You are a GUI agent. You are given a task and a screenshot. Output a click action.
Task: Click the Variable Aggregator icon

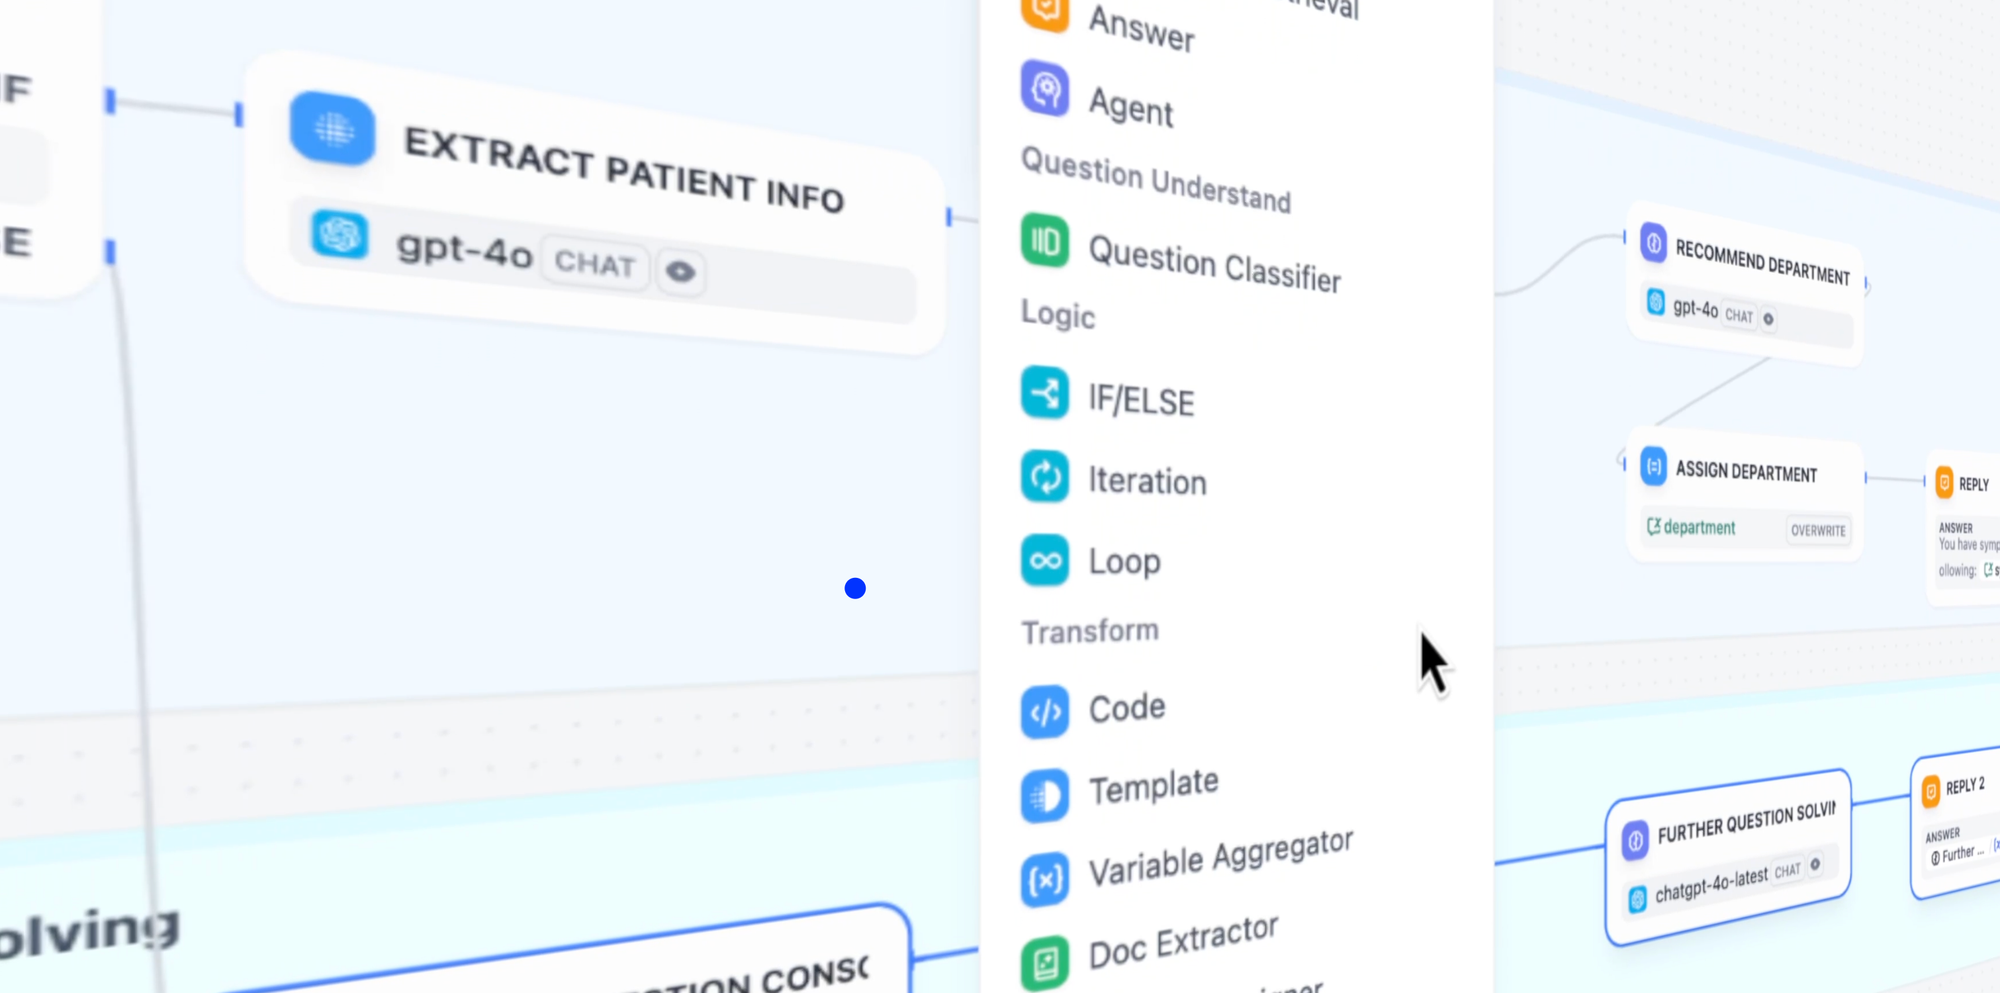(x=1045, y=880)
